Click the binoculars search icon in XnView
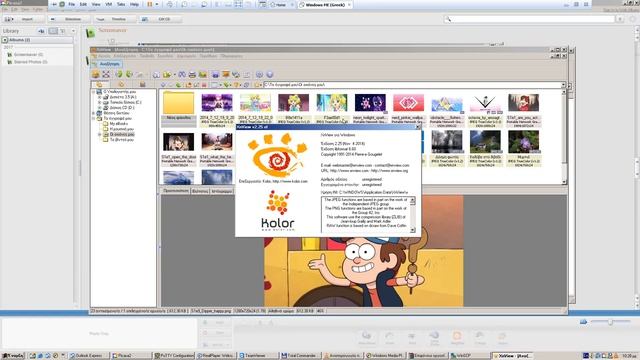 point(182,74)
